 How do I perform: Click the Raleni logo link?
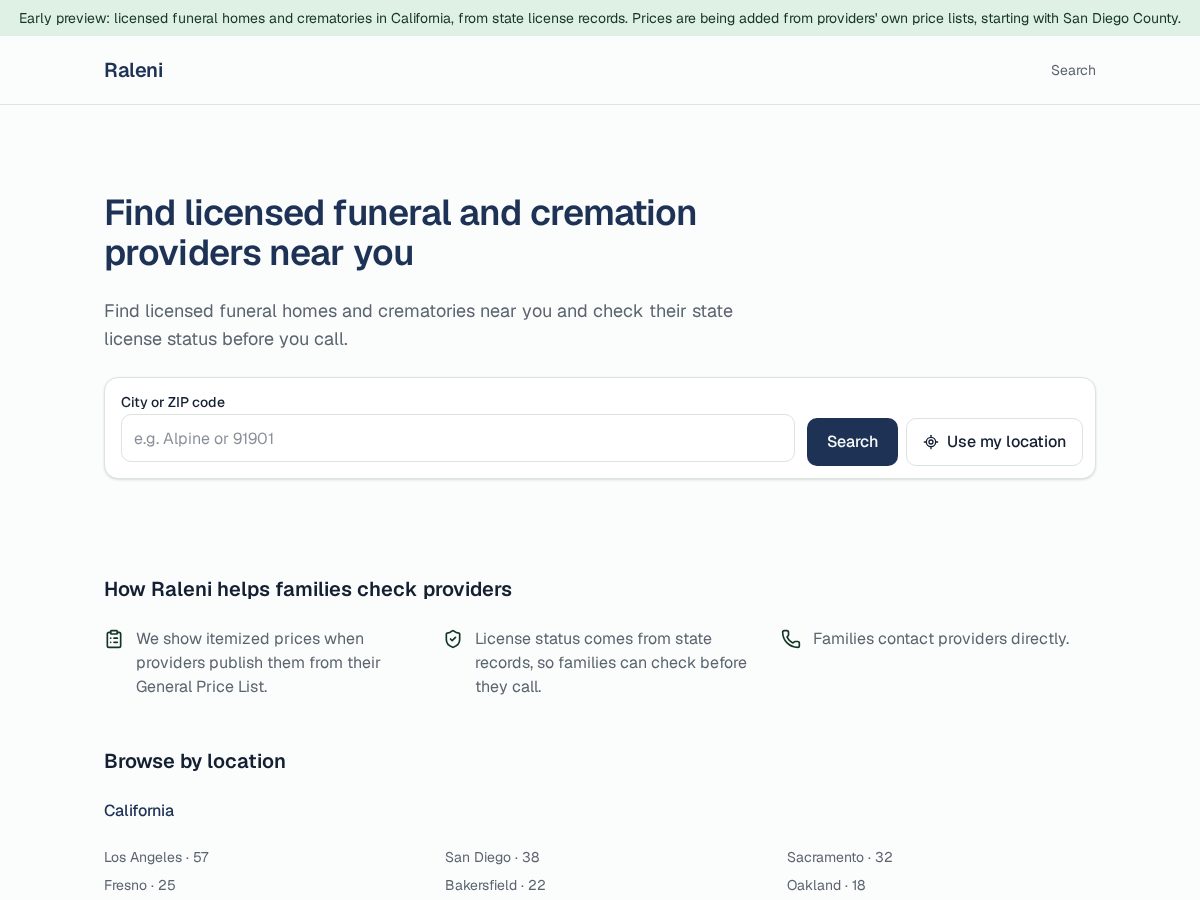(x=133, y=70)
